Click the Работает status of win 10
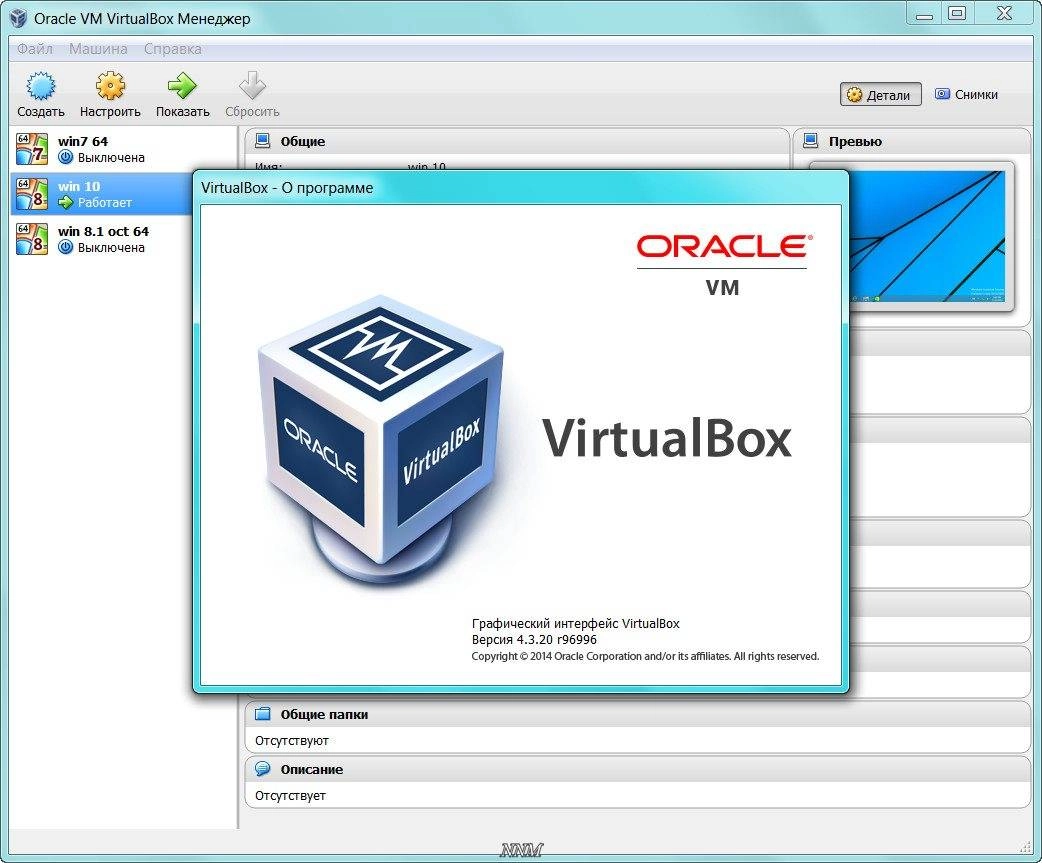 click(x=105, y=203)
